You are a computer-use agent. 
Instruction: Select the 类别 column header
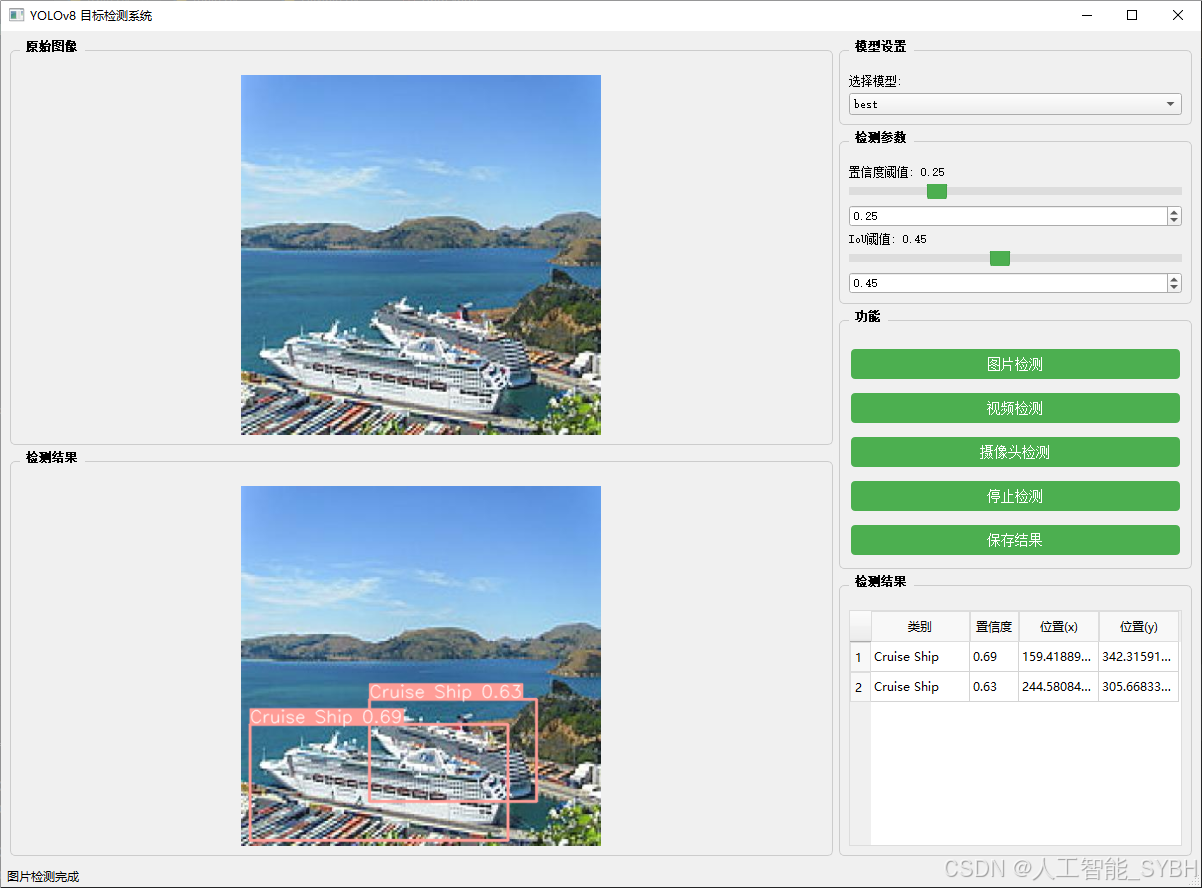pyautogui.click(x=920, y=627)
